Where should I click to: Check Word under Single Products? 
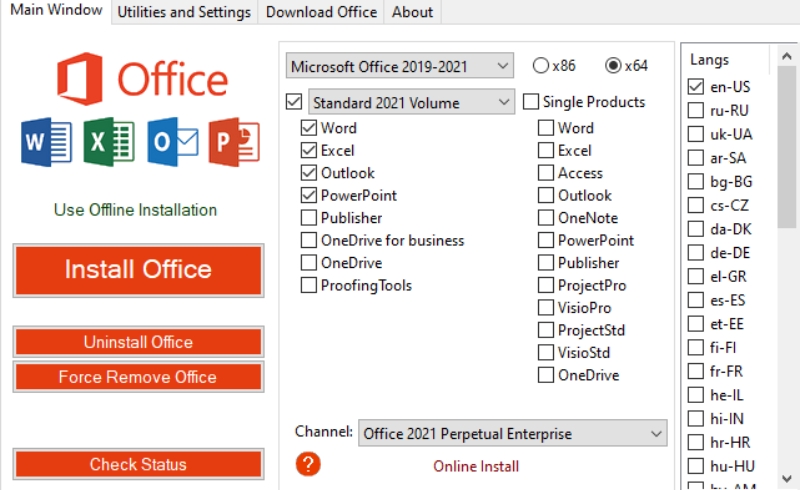[x=546, y=128]
